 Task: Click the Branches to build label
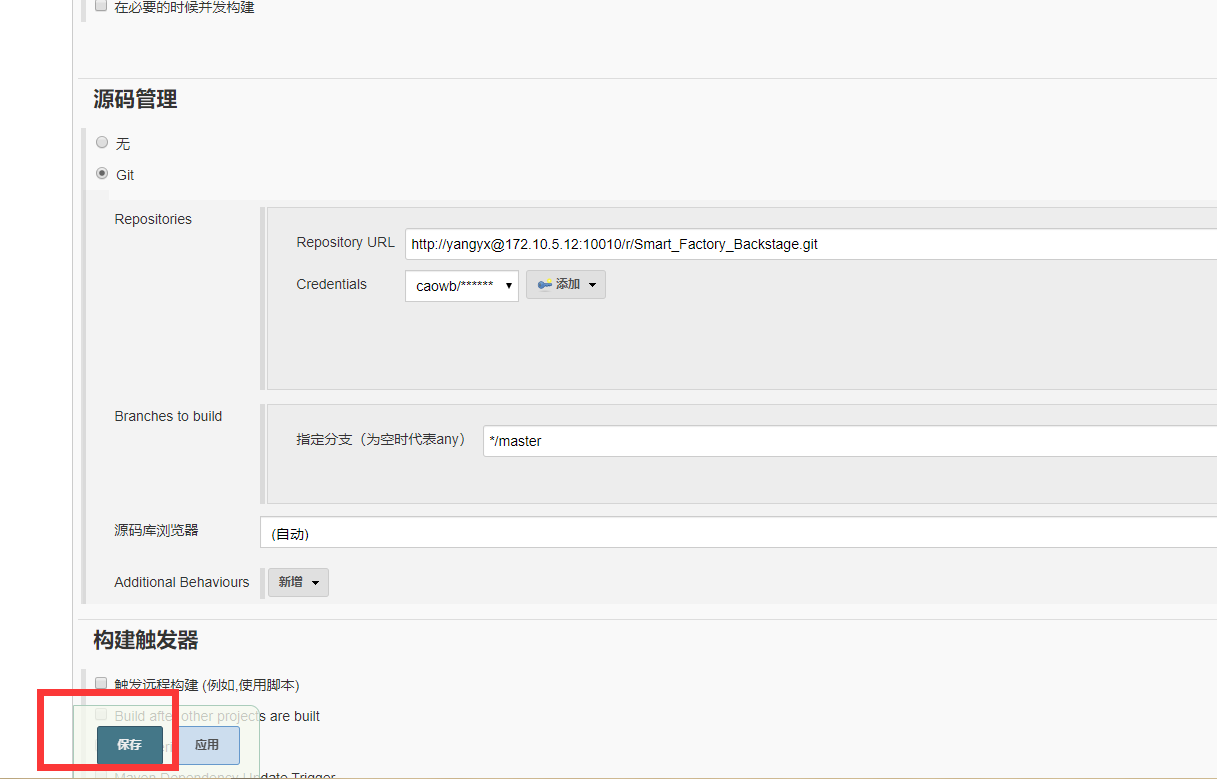(168, 416)
